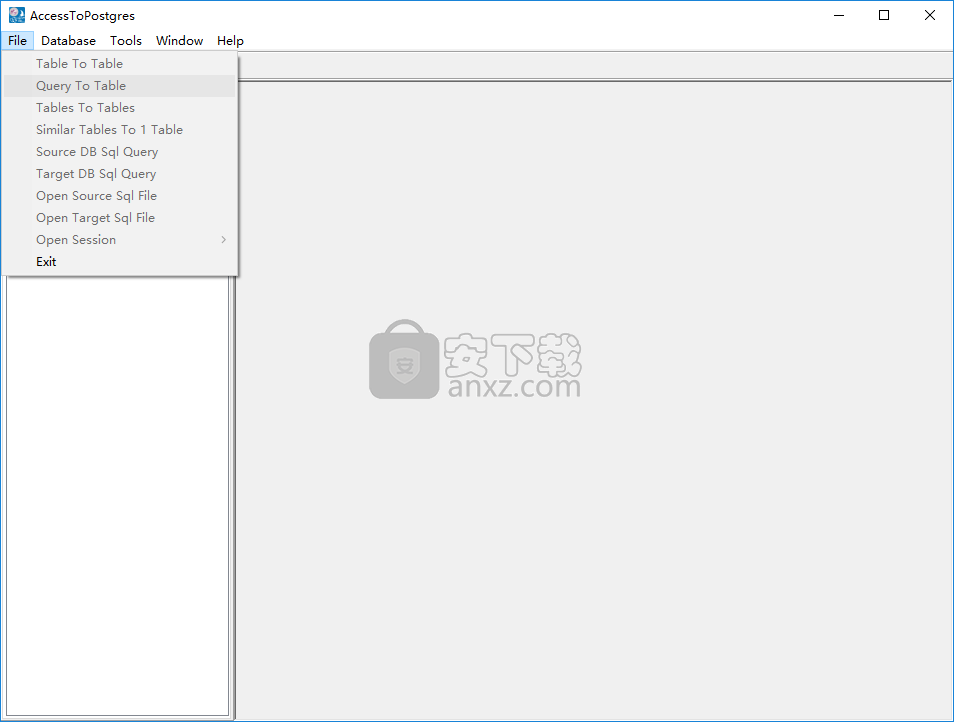Open the File menu

[17, 41]
